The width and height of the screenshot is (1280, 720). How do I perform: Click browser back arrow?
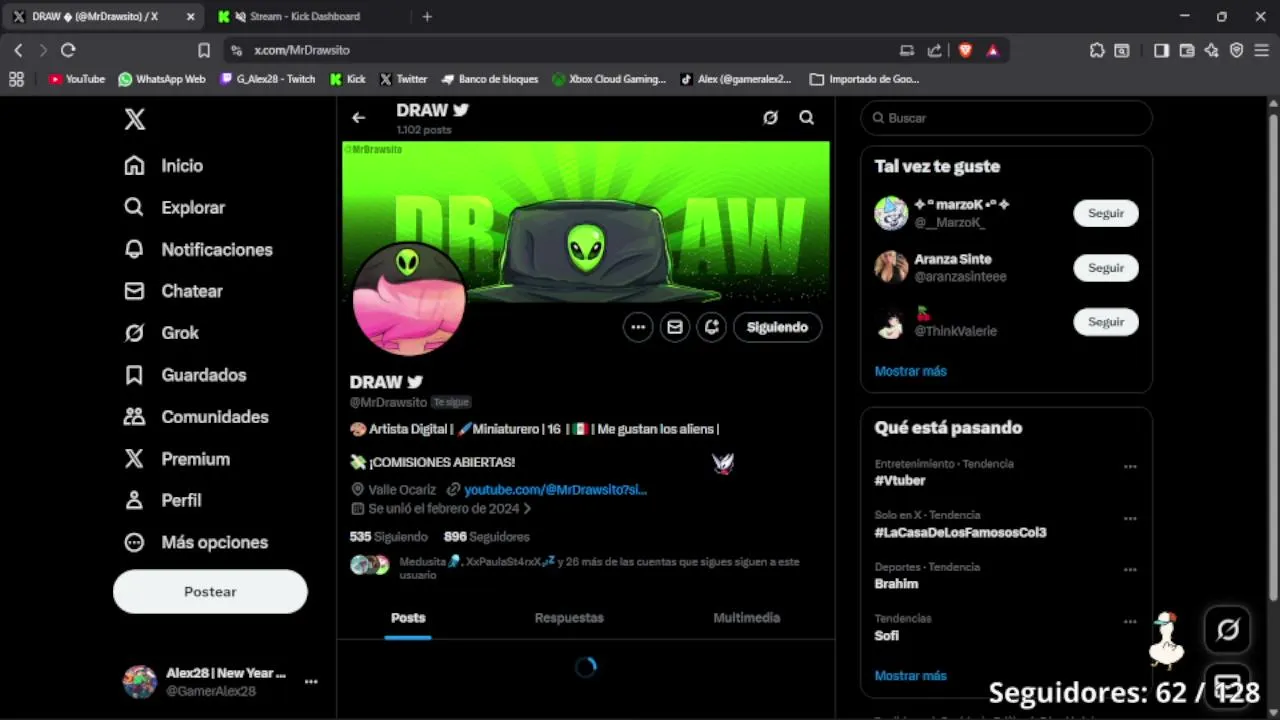click(x=18, y=50)
